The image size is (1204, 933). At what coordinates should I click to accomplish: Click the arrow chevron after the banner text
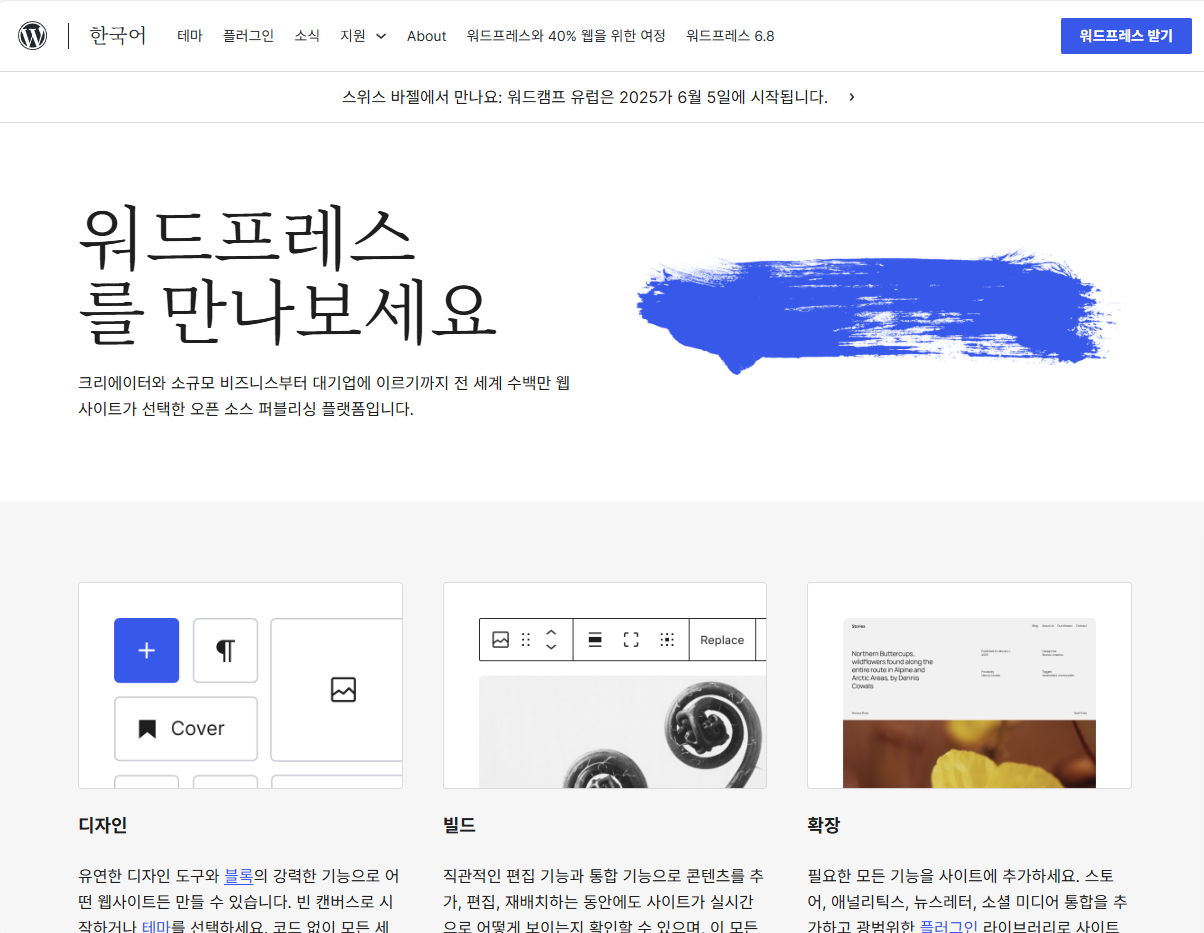point(851,97)
